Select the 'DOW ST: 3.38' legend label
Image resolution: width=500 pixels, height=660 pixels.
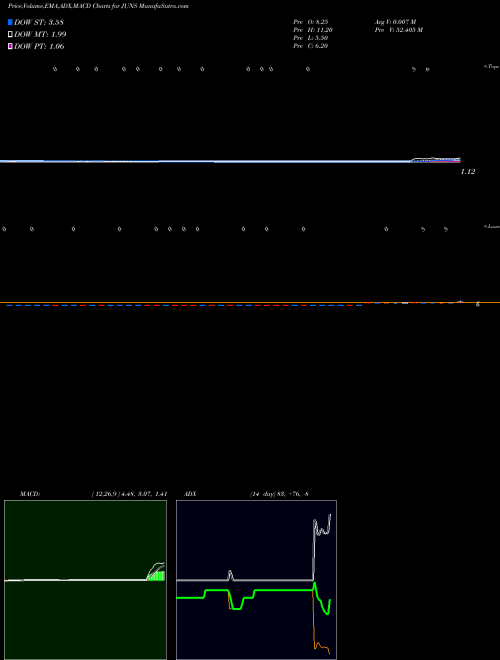39,22
